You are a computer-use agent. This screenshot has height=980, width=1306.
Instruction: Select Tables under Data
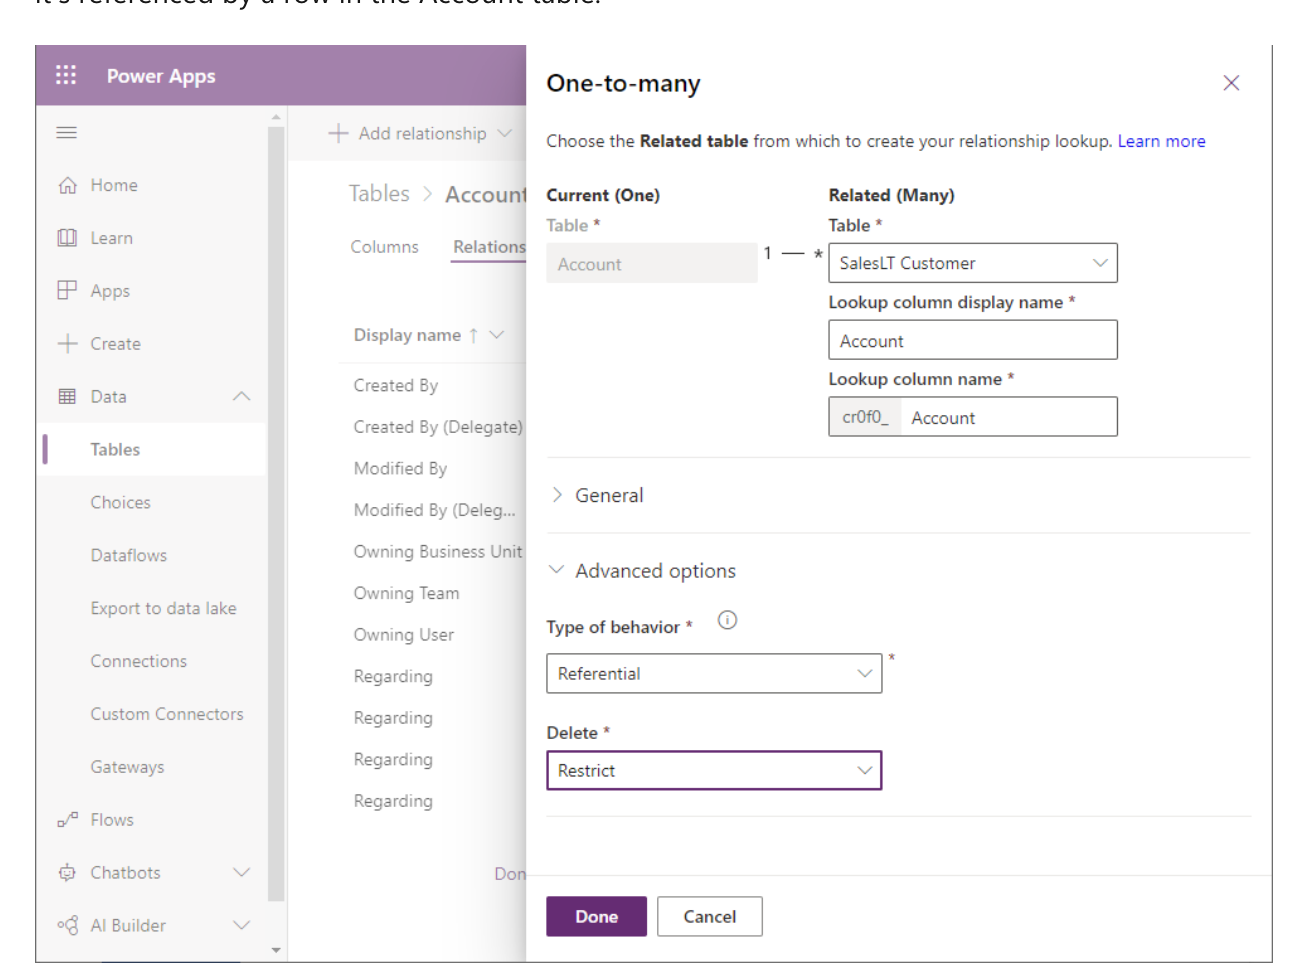pos(115,449)
